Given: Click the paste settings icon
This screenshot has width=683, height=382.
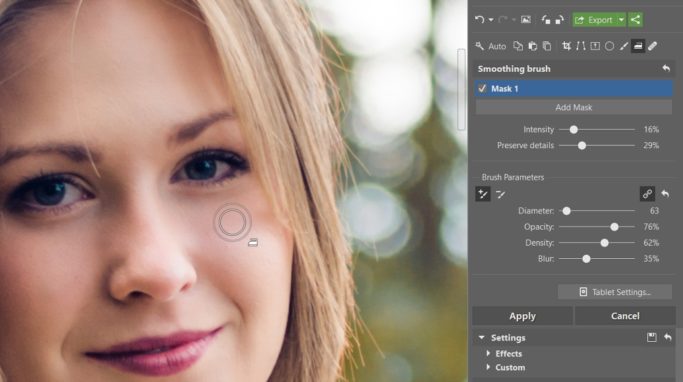Looking at the screenshot, I should pyautogui.click(x=532, y=46).
